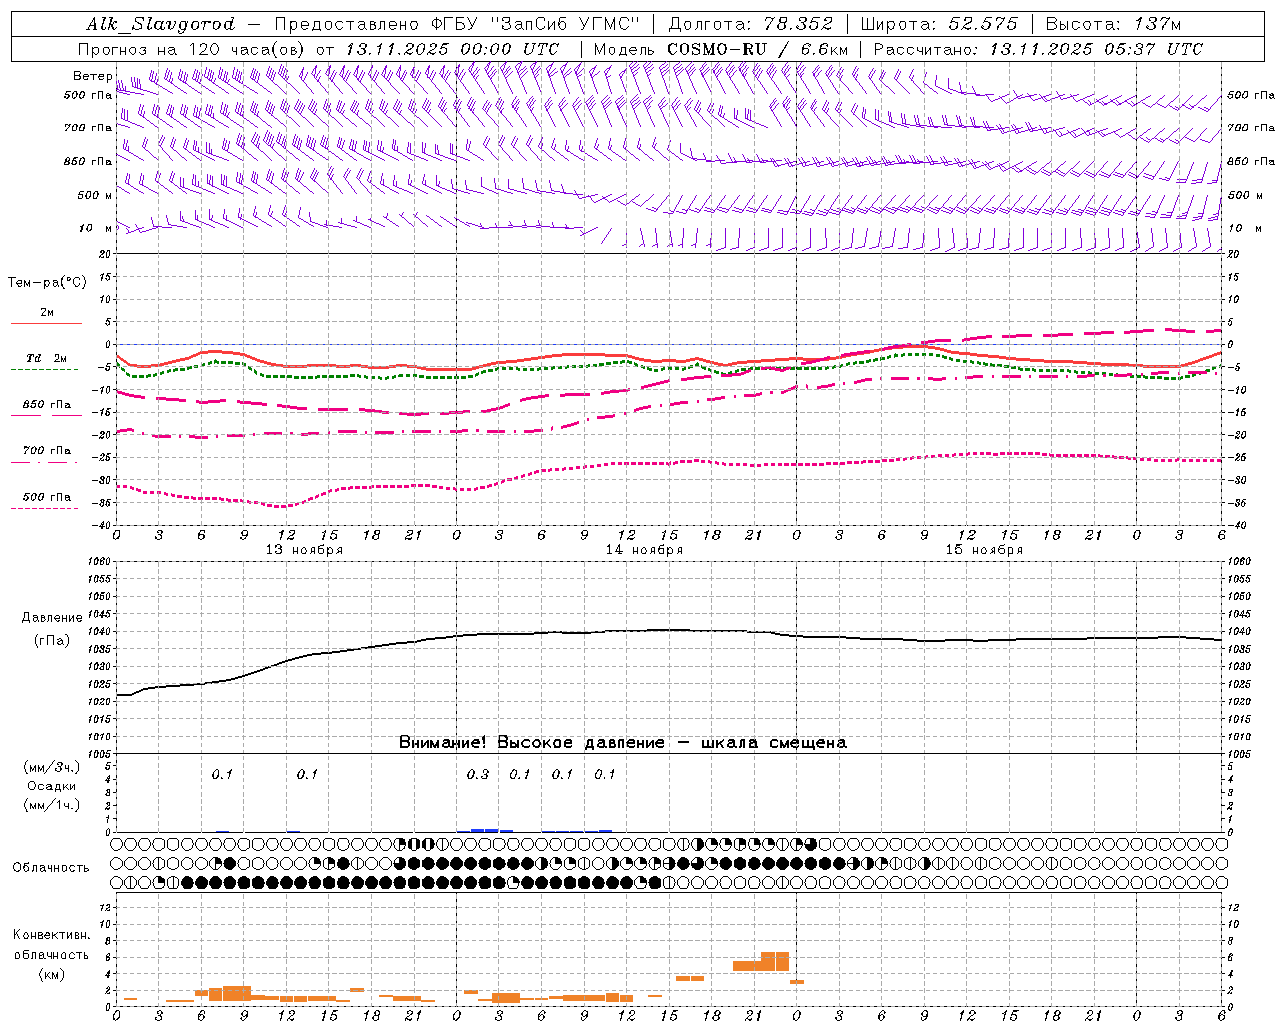Click the Alk_Slavgorod station title
This screenshot has width=1280, height=1024.
point(161,24)
